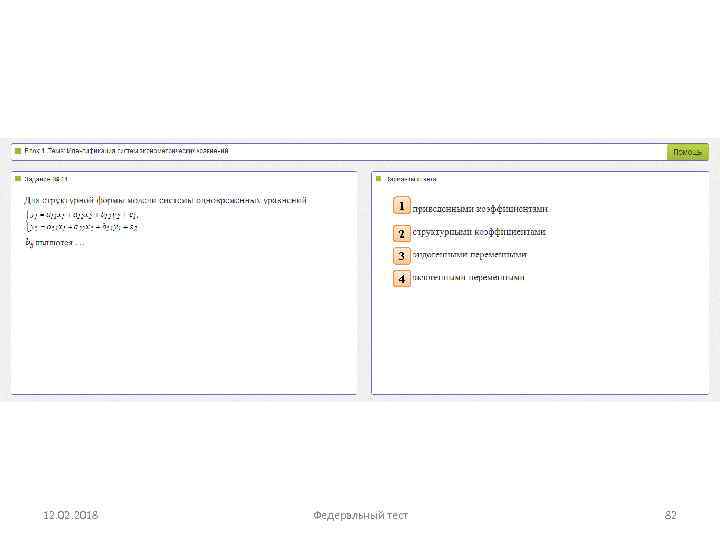Click the slide page number 82
The width and height of the screenshot is (720, 540).
click(x=671, y=515)
